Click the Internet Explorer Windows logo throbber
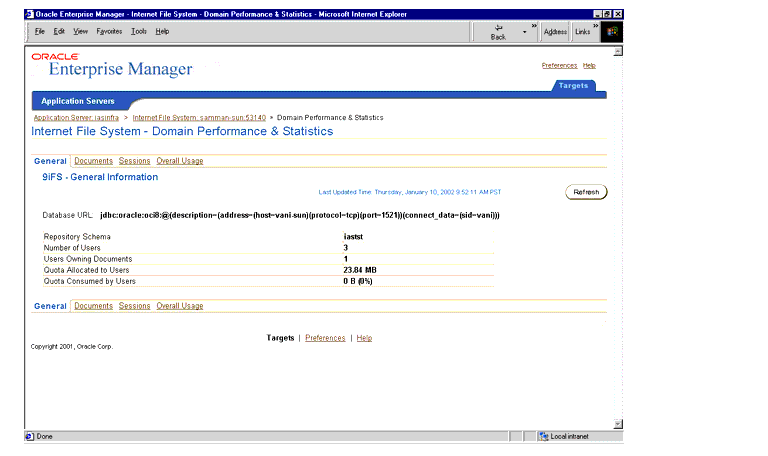This screenshot has width=768, height=456. pyautogui.click(x=612, y=32)
